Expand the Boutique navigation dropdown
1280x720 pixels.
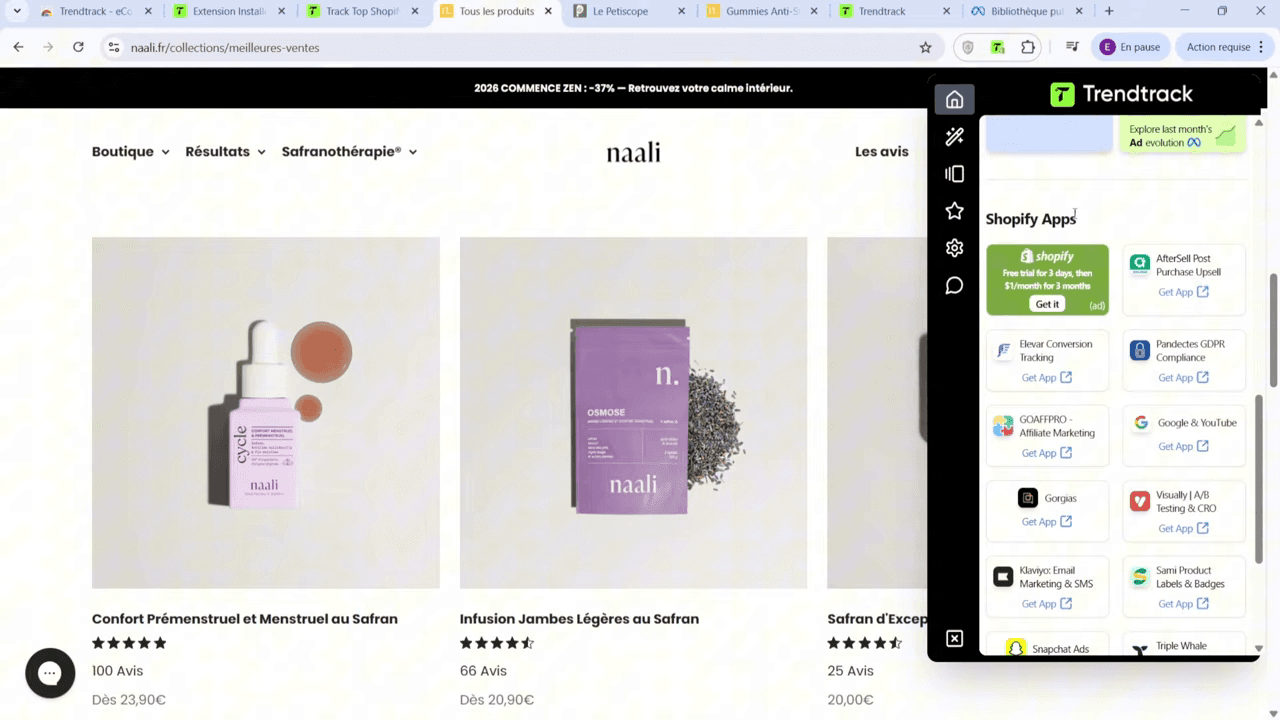(x=130, y=151)
